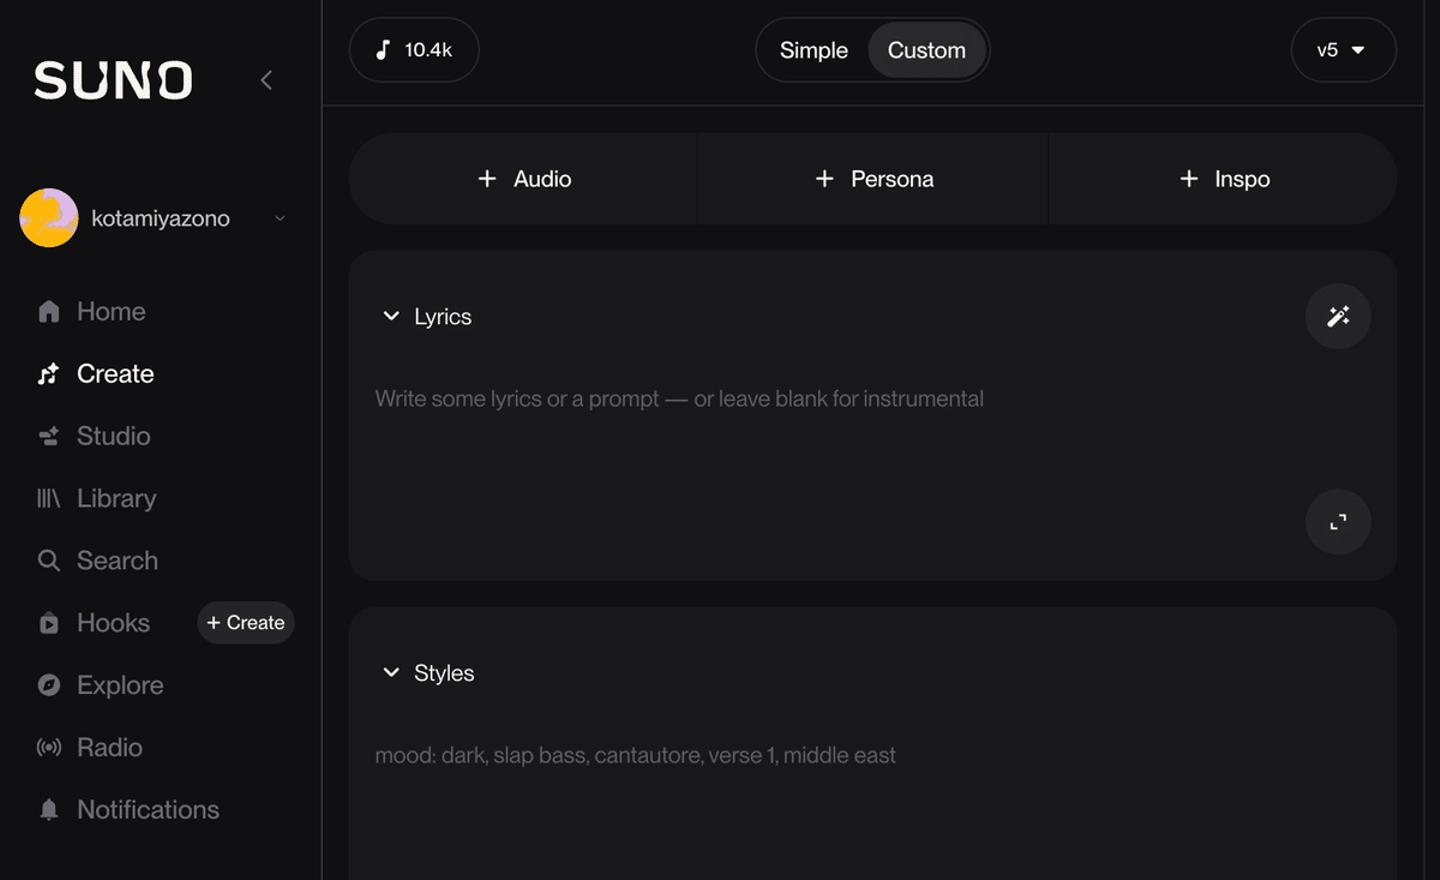
Task: Collapse the Lyrics section chevron
Action: tap(391, 316)
